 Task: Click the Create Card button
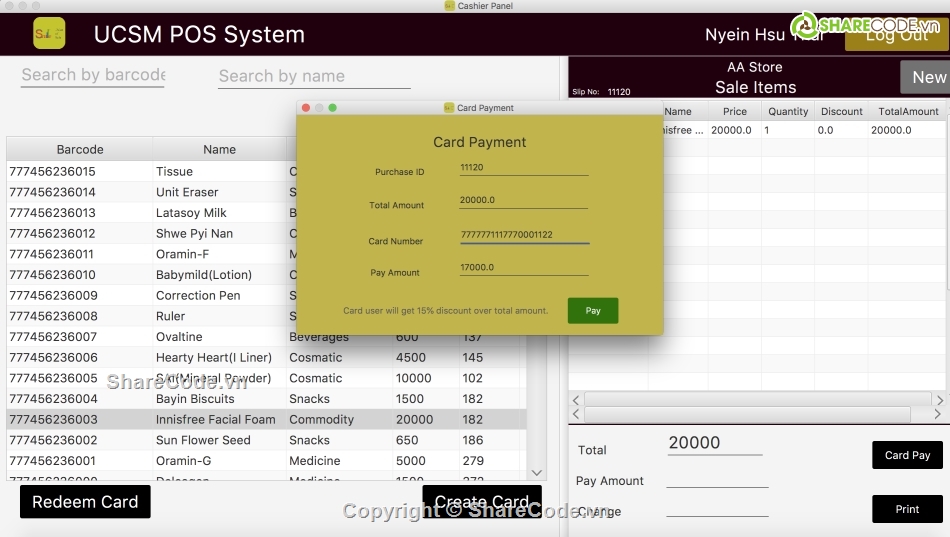click(482, 502)
